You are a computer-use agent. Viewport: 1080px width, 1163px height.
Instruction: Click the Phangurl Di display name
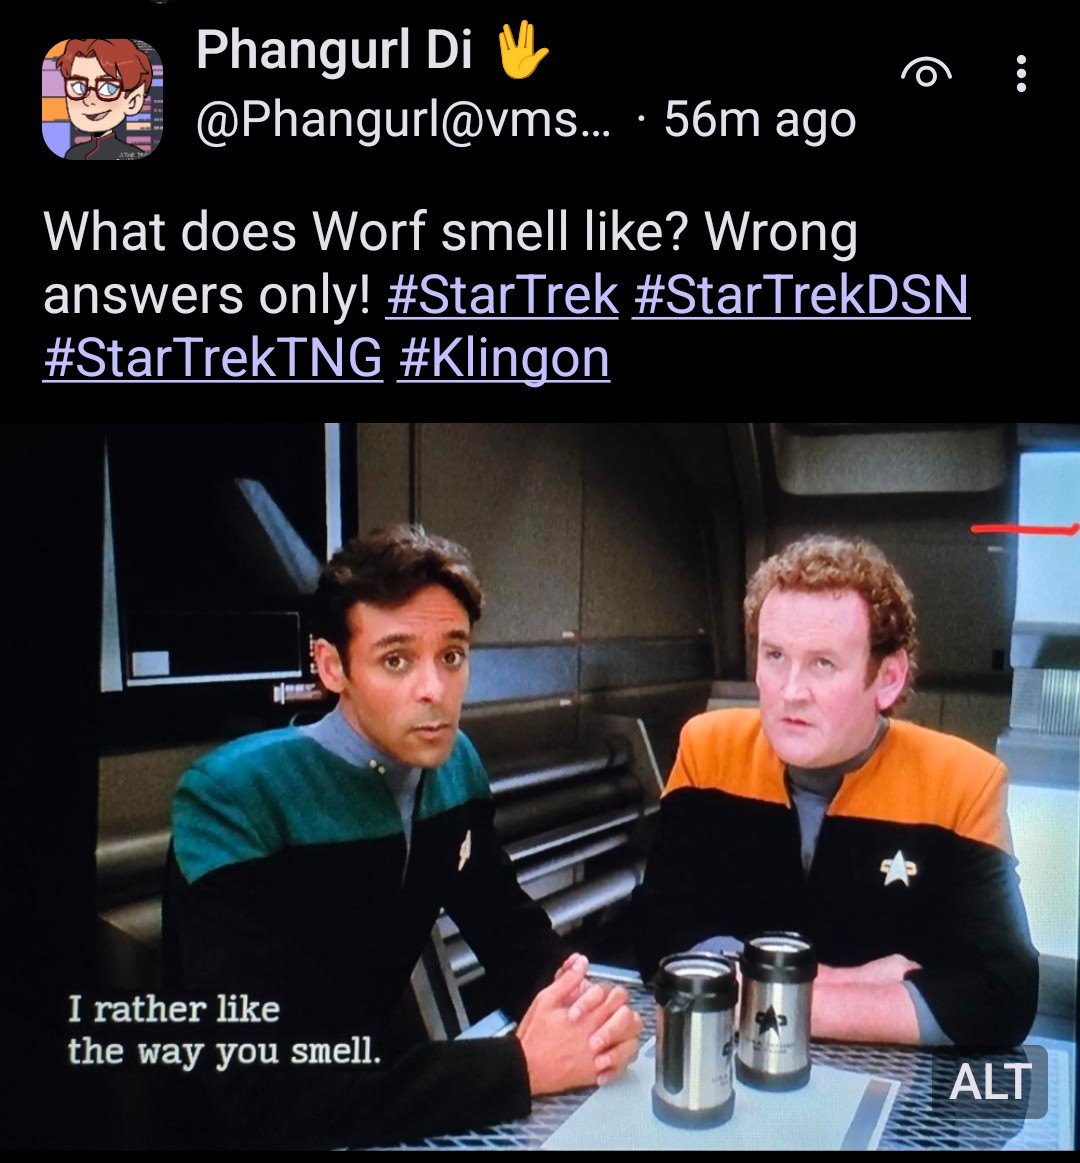click(335, 50)
